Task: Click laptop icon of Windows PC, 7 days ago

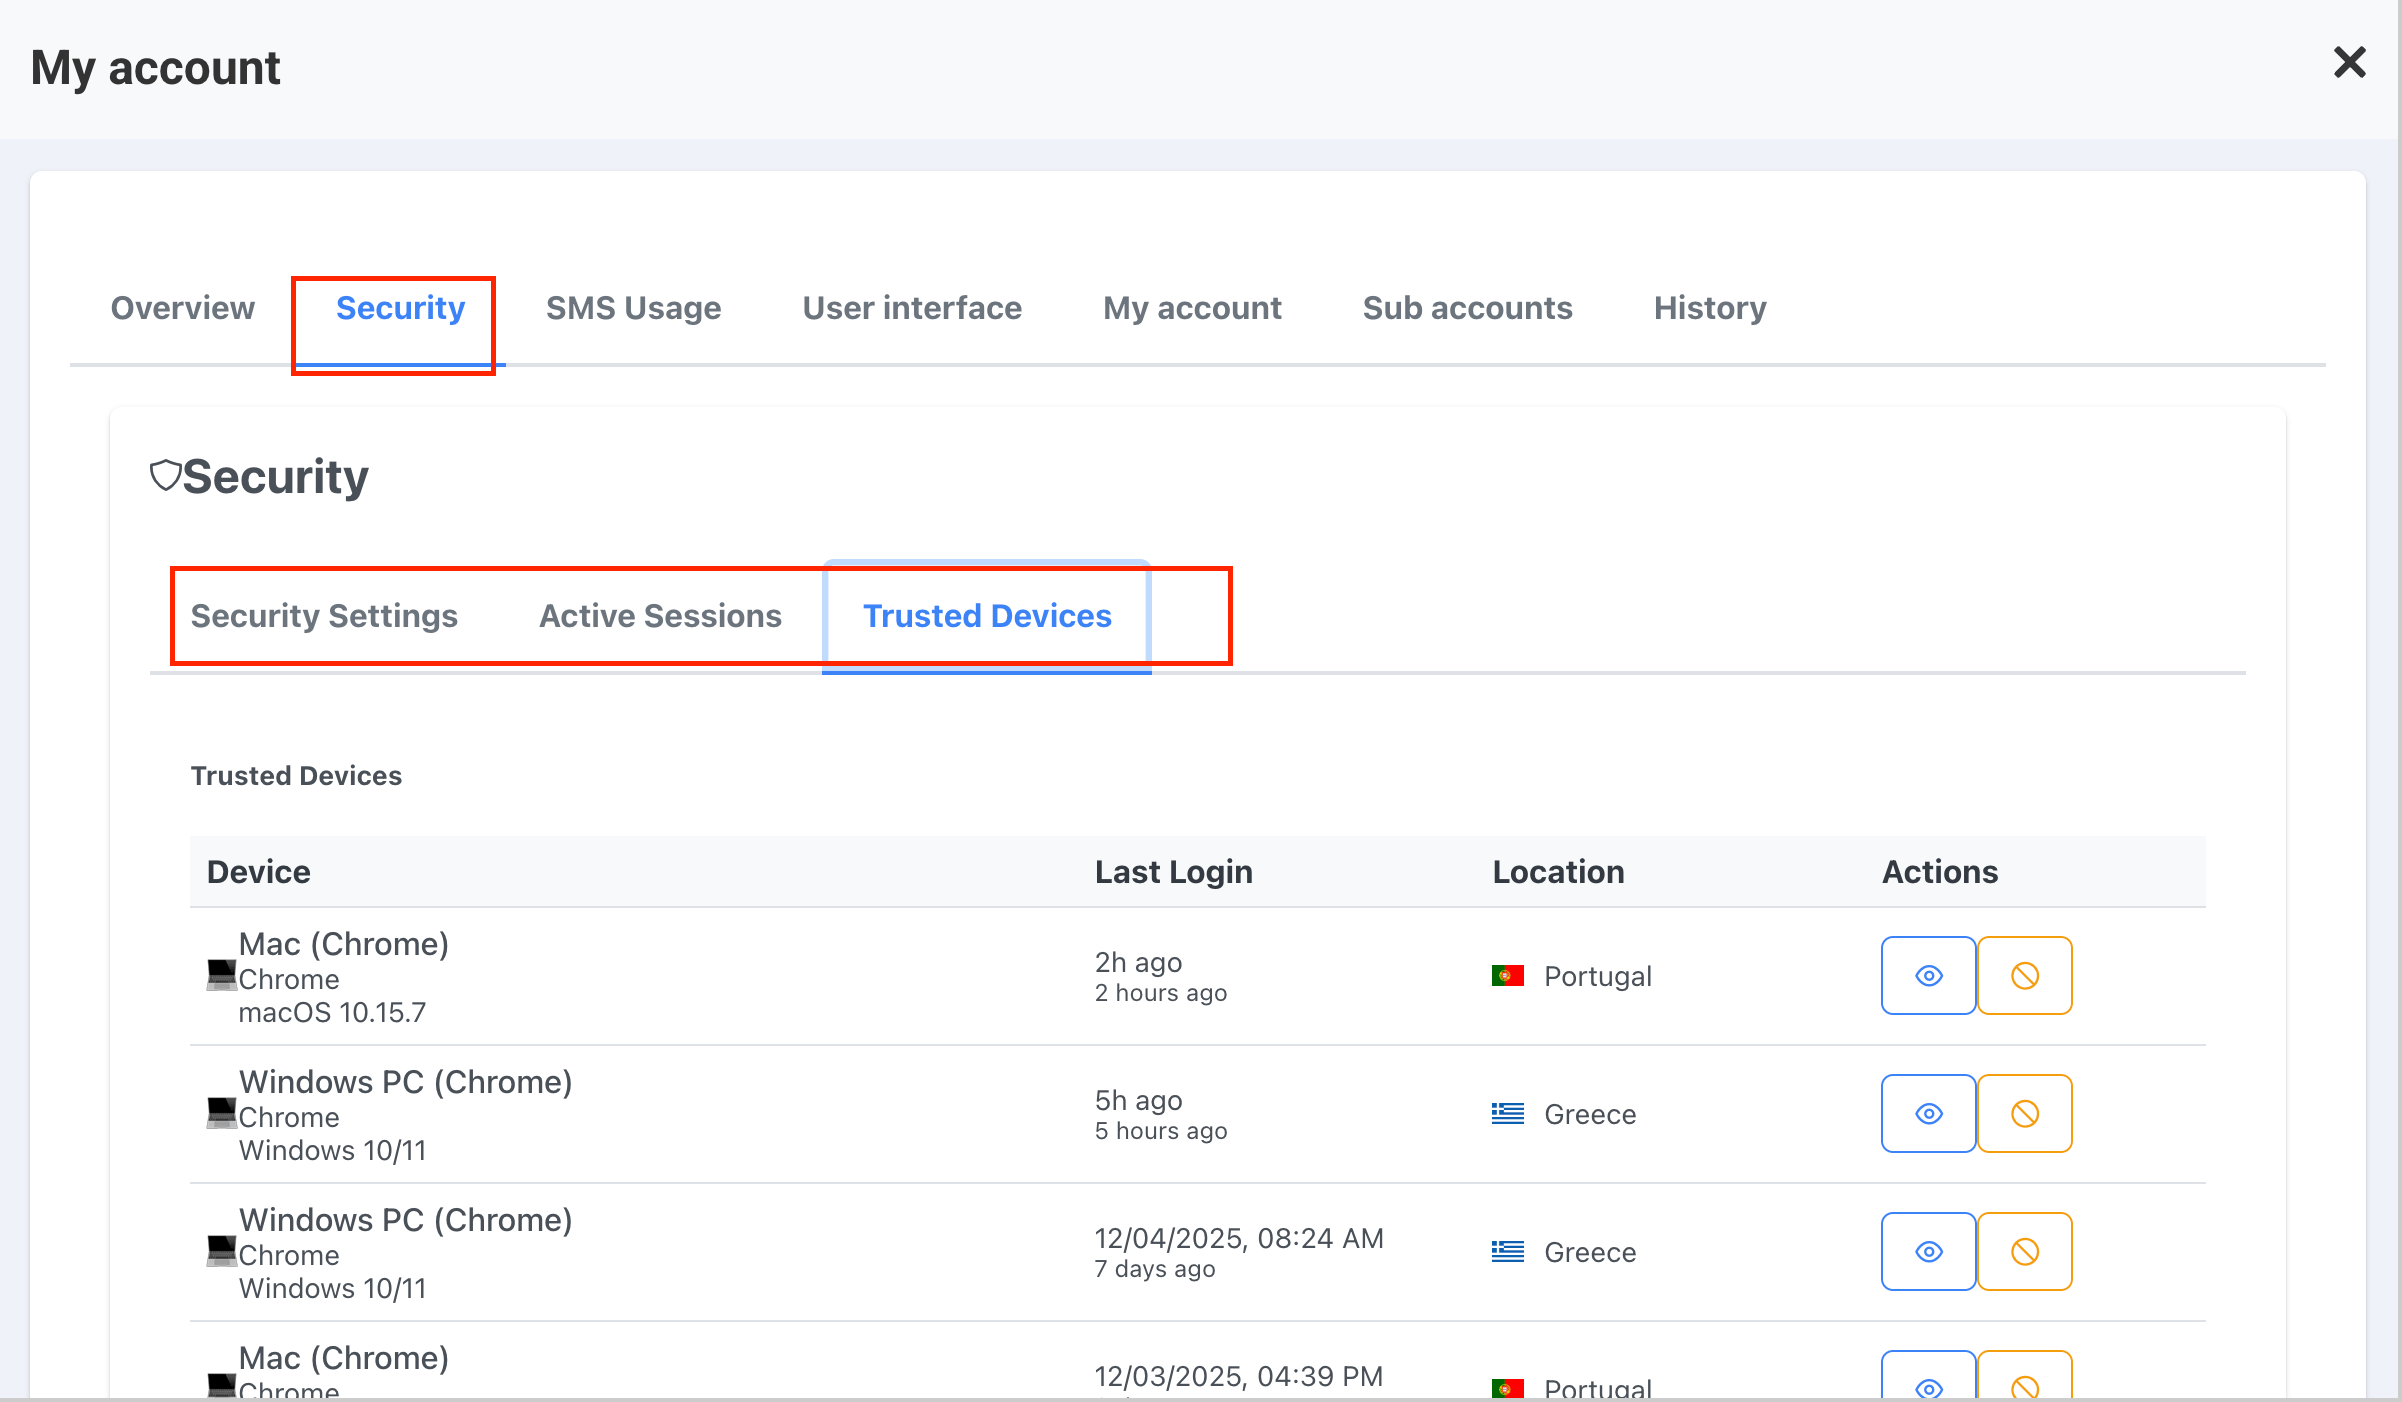Action: pyautogui.click(x=221, y=1250)
